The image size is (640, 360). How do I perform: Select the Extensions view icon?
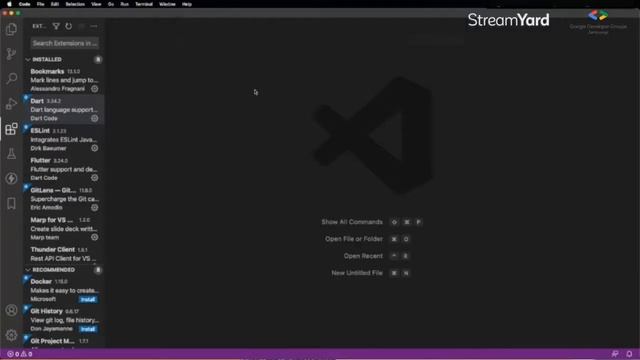click(11, 129)
